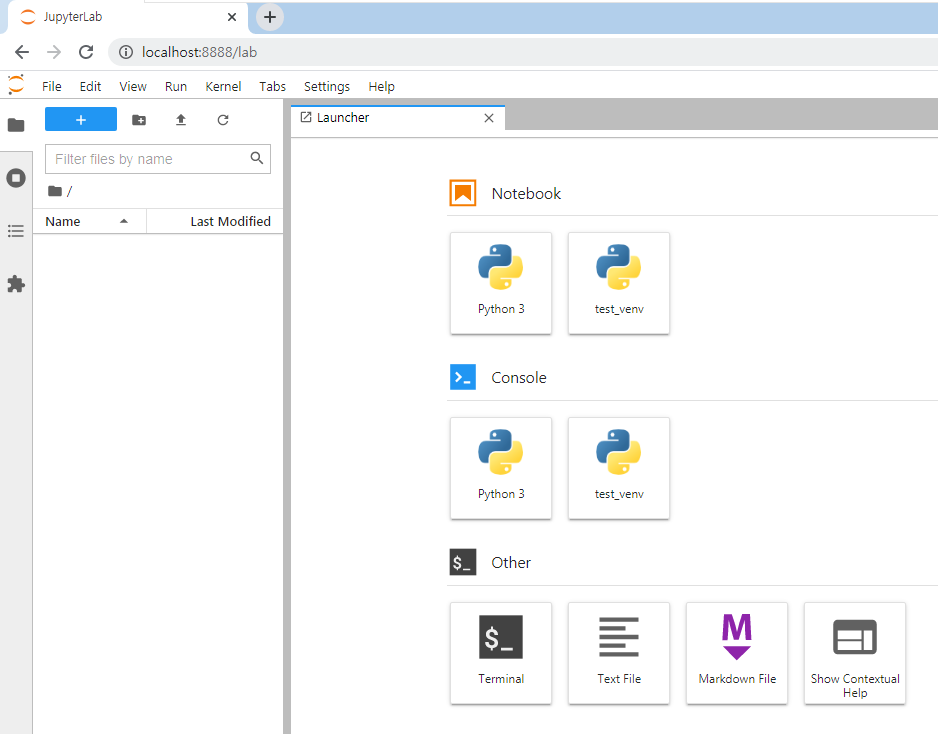The width and height of the screenshot is (938, 734).
Task: Launch a Python 3 notebook
Action: pos(501,283)
